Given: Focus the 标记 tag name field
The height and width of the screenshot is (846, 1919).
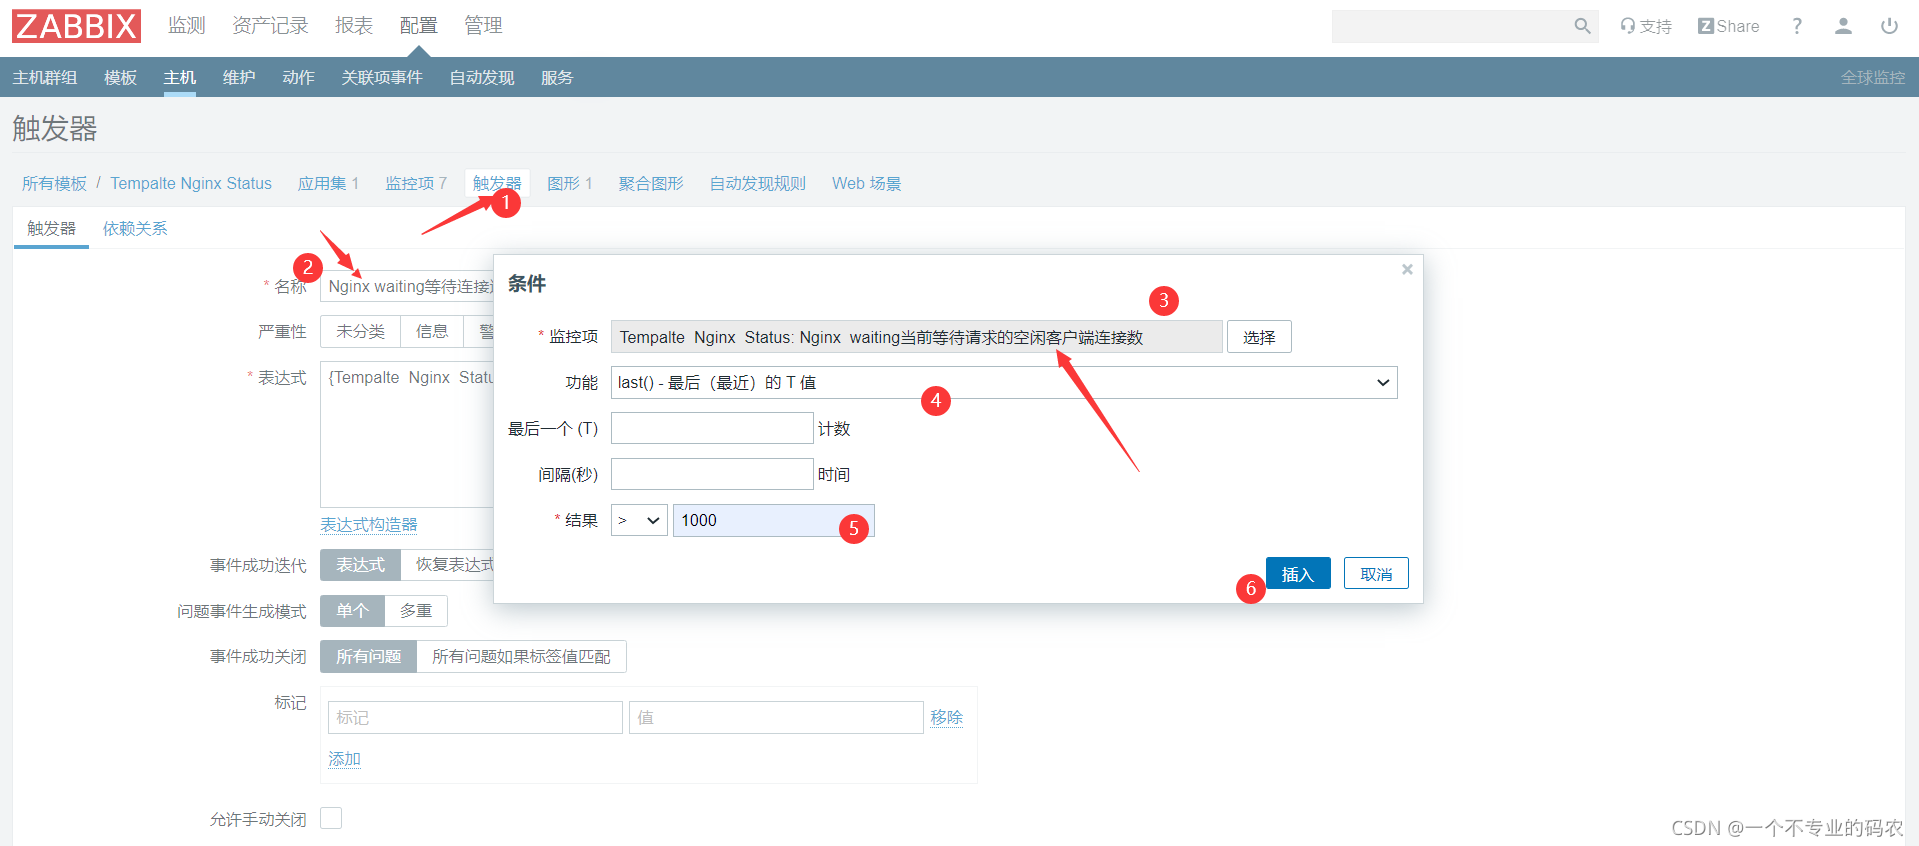Looking at the screenshot, I should (475, 717).
